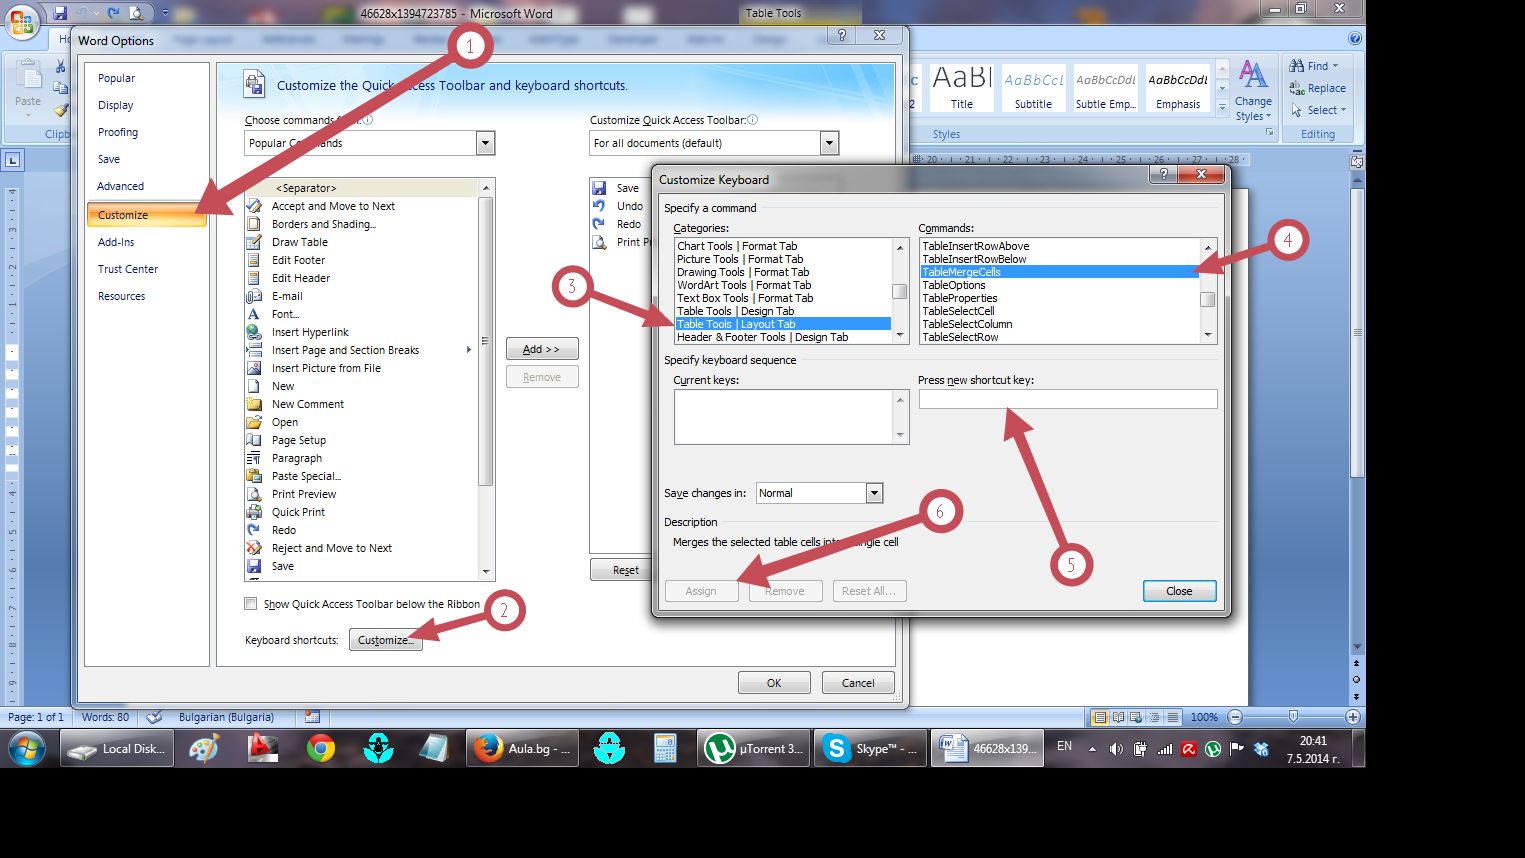
Task: Expand Insert Page and Section Breaks submenu arrow
Action: (468, 350)
